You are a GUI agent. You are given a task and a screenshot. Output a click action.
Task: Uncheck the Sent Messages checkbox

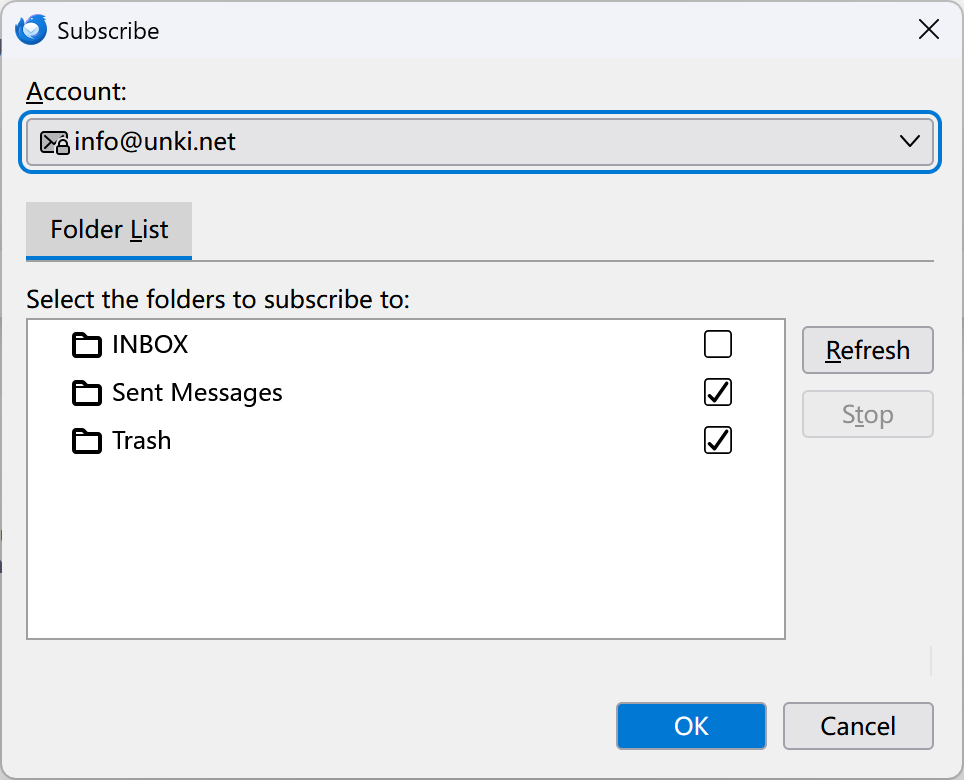718,393
